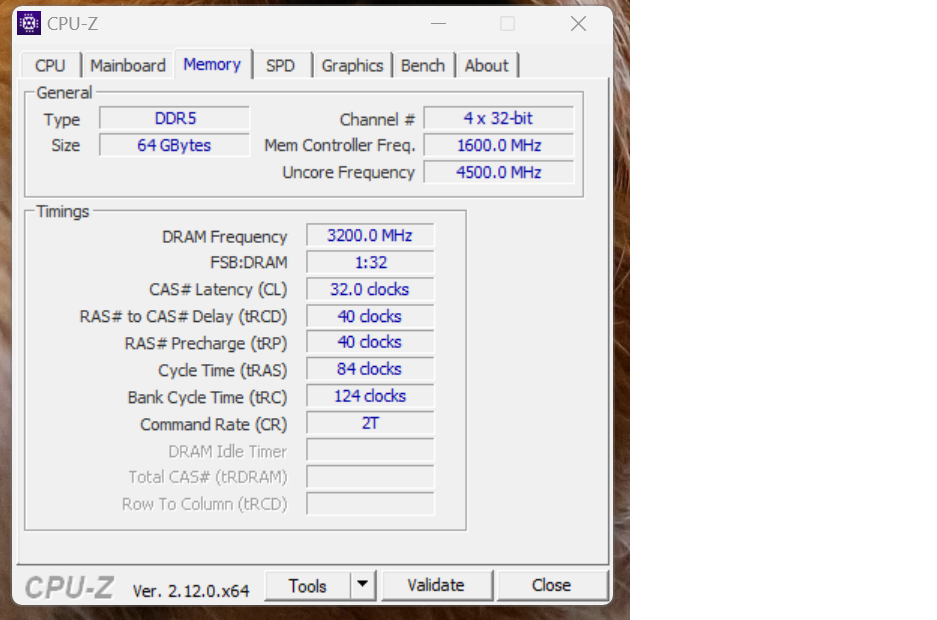Click the 3200.0 MHz DRAM frequency value
Screen dimensions: 937x620
(370, 235)
